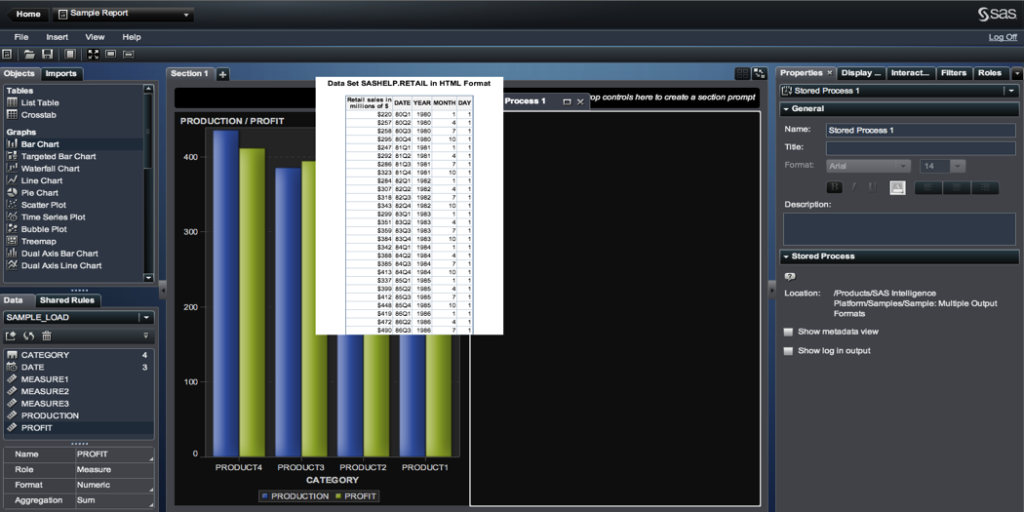Image resolution: width=1024 pixels, height=512 pixels.
Task: Click the stored process prompt speech icon
Action: 790,277
